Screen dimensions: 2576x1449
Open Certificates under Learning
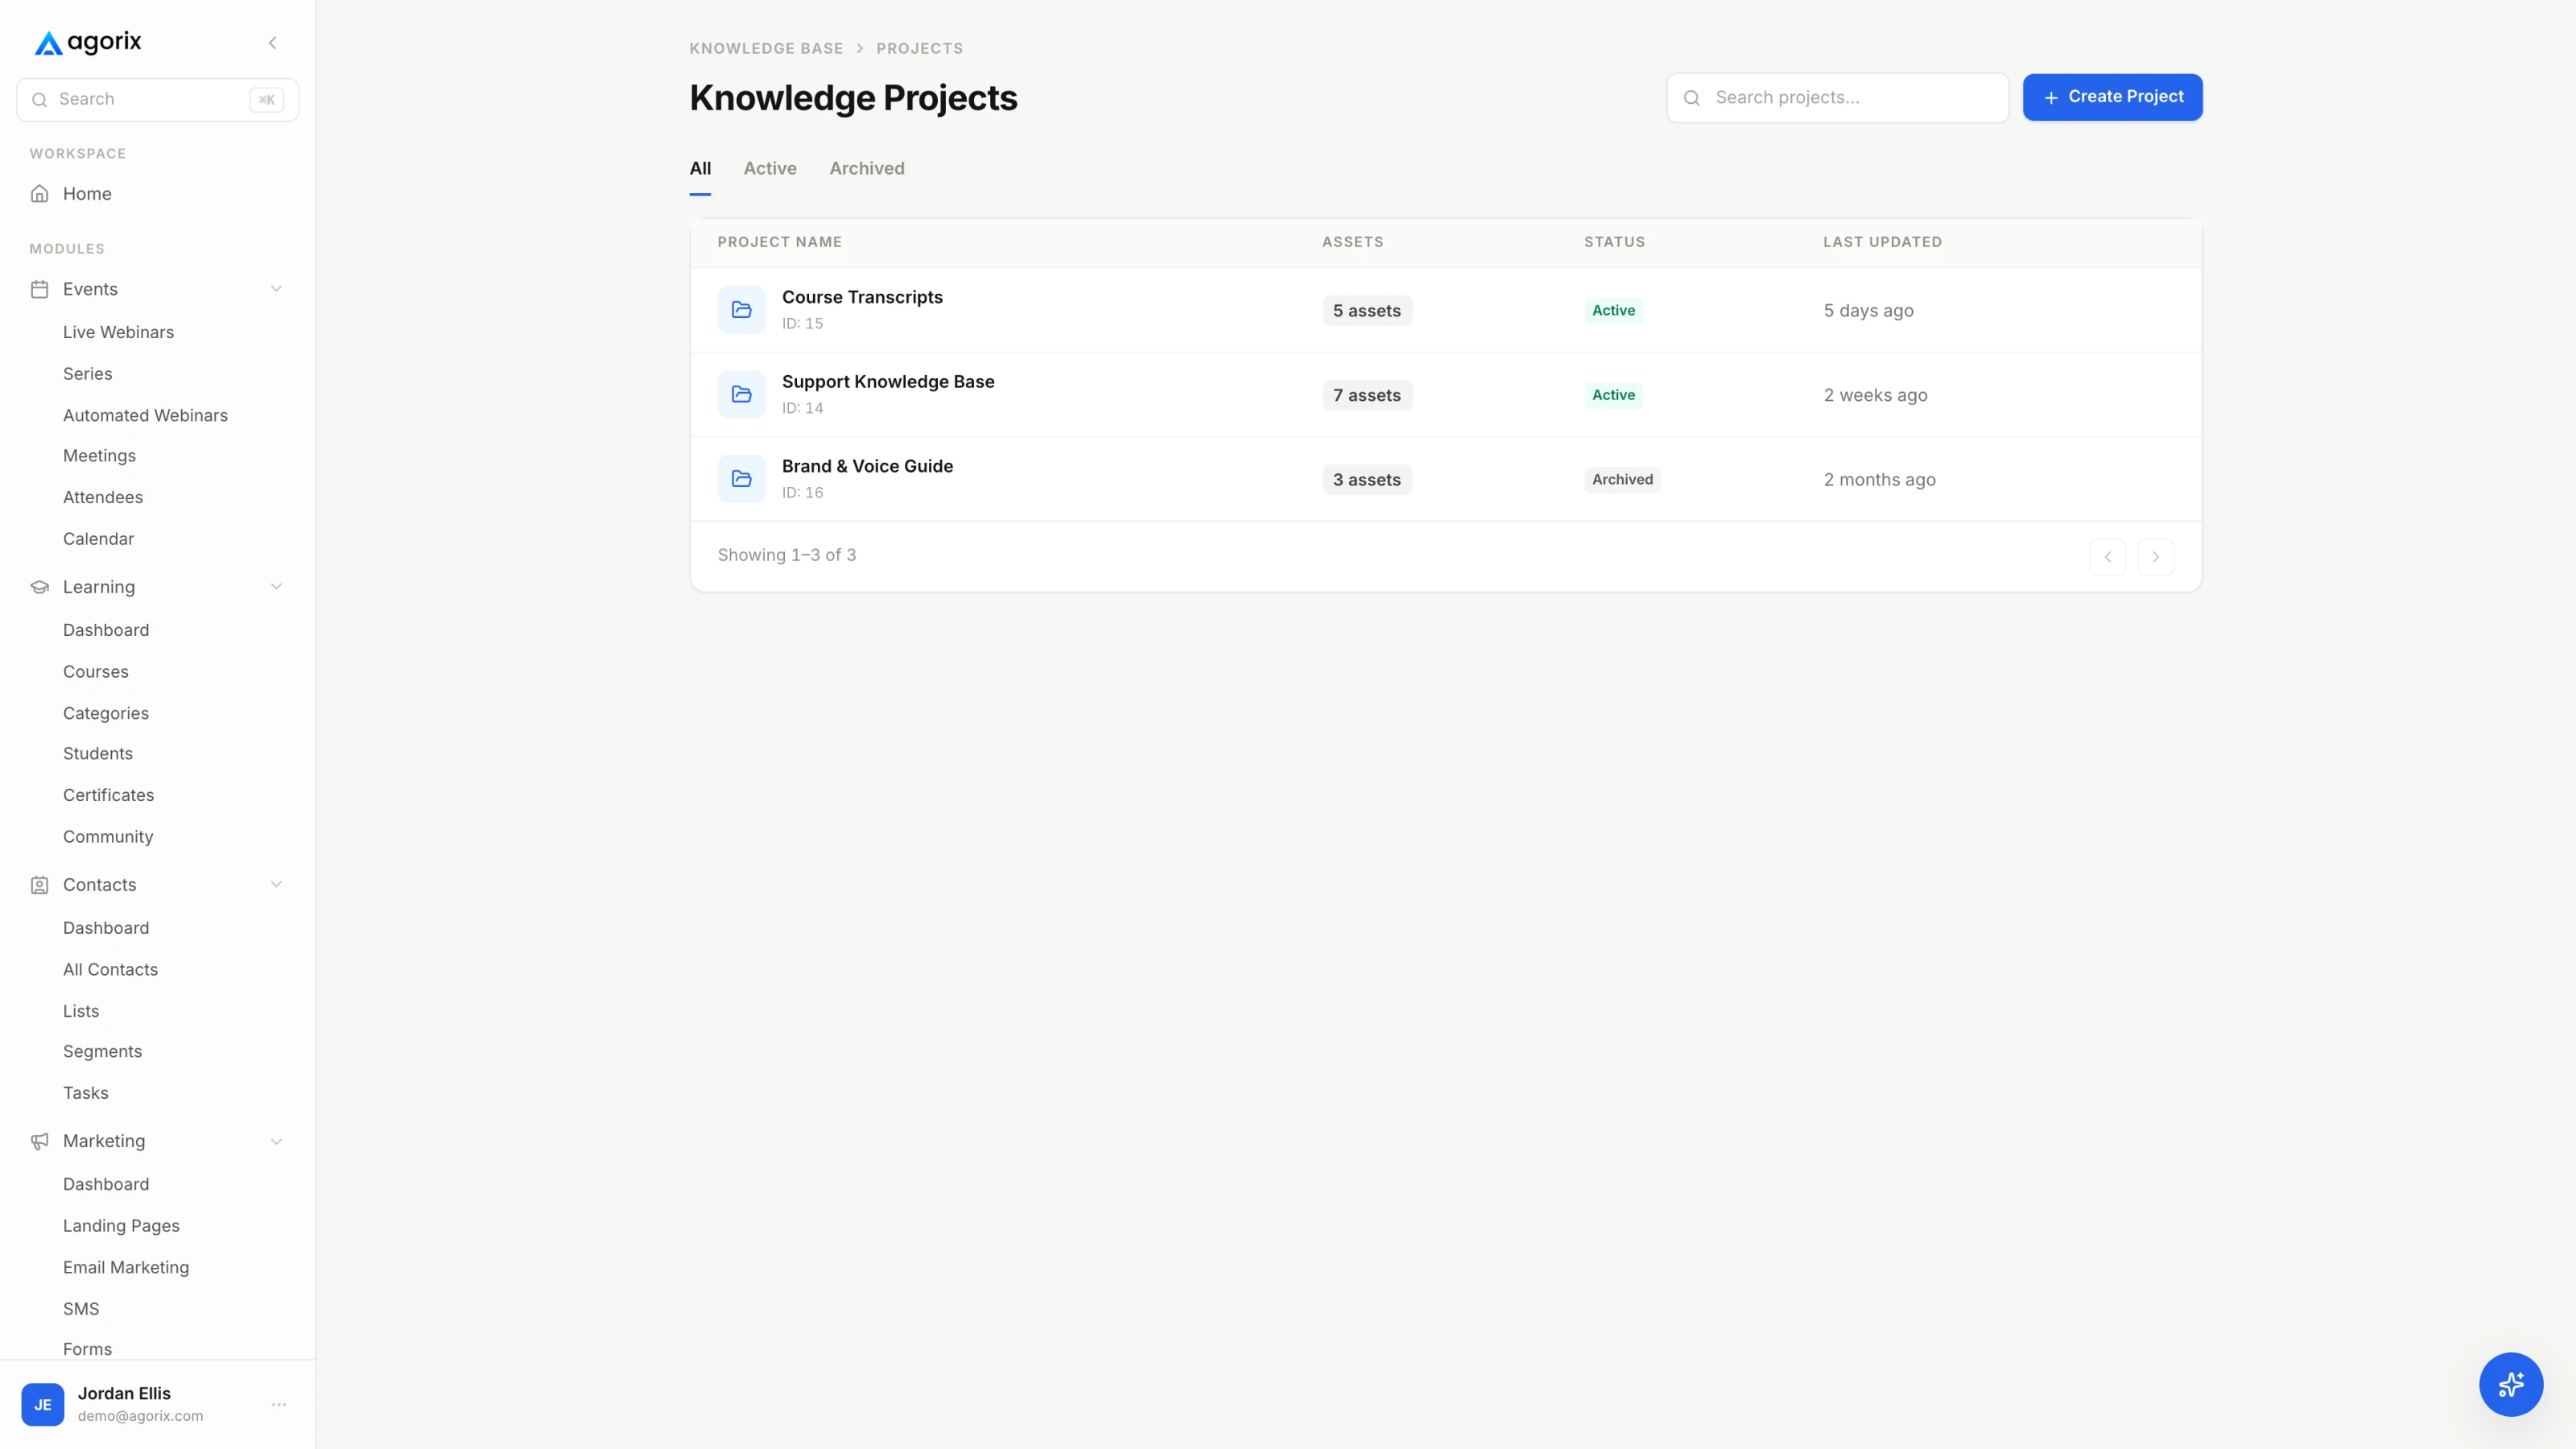(108, 795)
